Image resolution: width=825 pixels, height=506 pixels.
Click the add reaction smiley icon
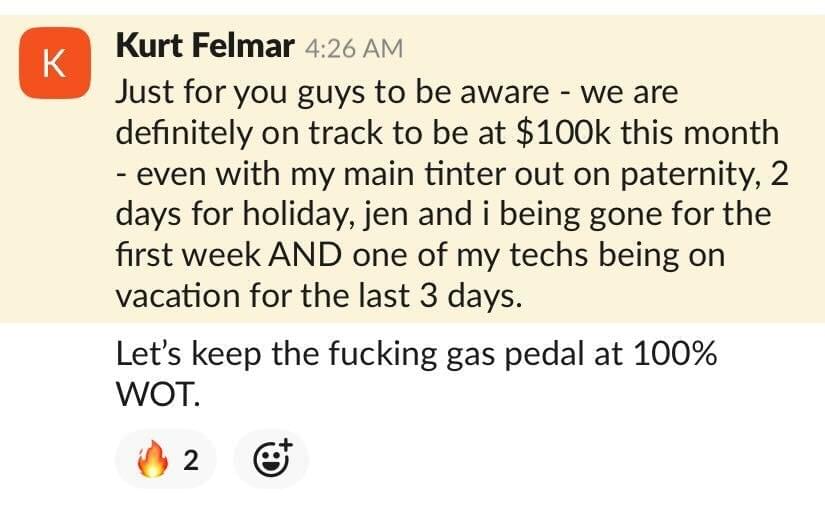pyautogui.click(x=271, y=459)
